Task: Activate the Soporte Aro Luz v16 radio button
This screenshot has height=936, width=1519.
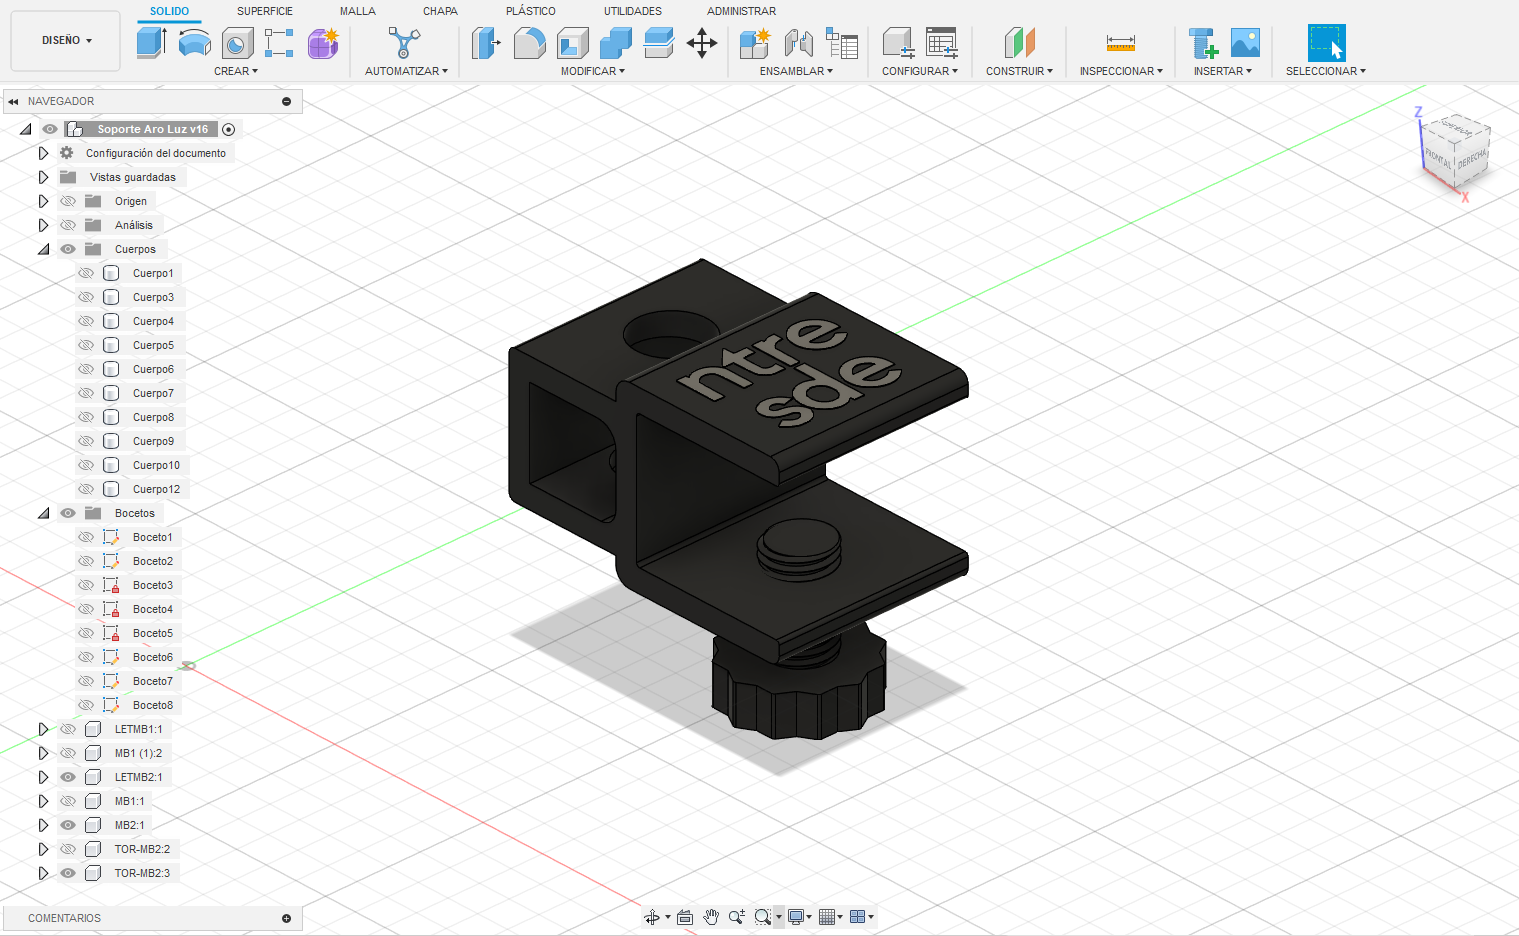Action: coord(229,129)
